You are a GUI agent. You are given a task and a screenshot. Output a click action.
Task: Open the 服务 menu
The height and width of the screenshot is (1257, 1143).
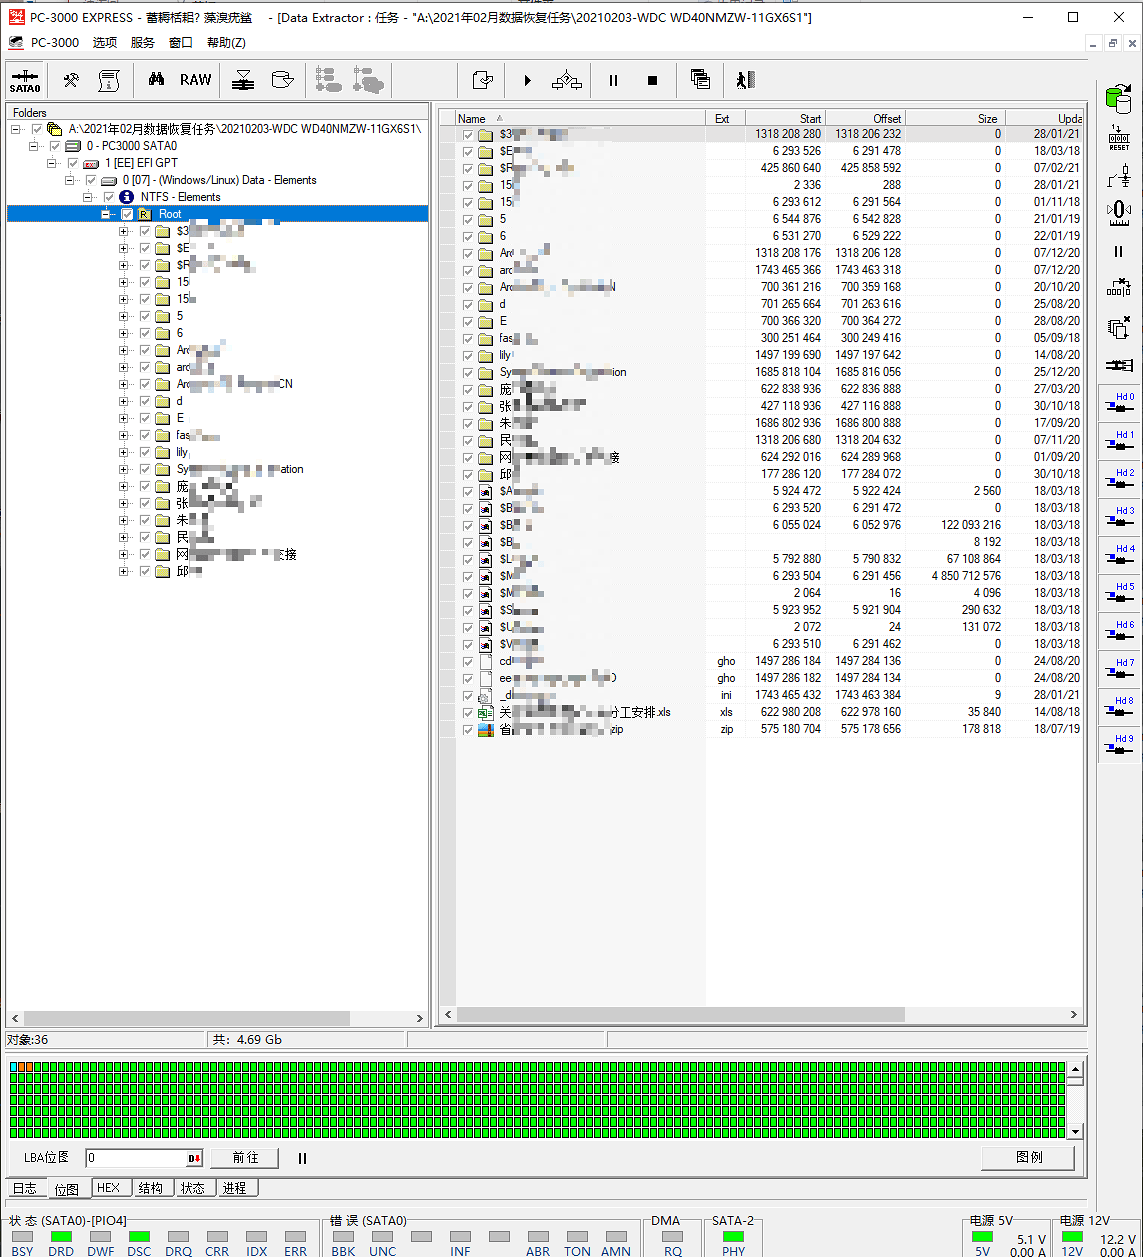click(x=143, y=42)
